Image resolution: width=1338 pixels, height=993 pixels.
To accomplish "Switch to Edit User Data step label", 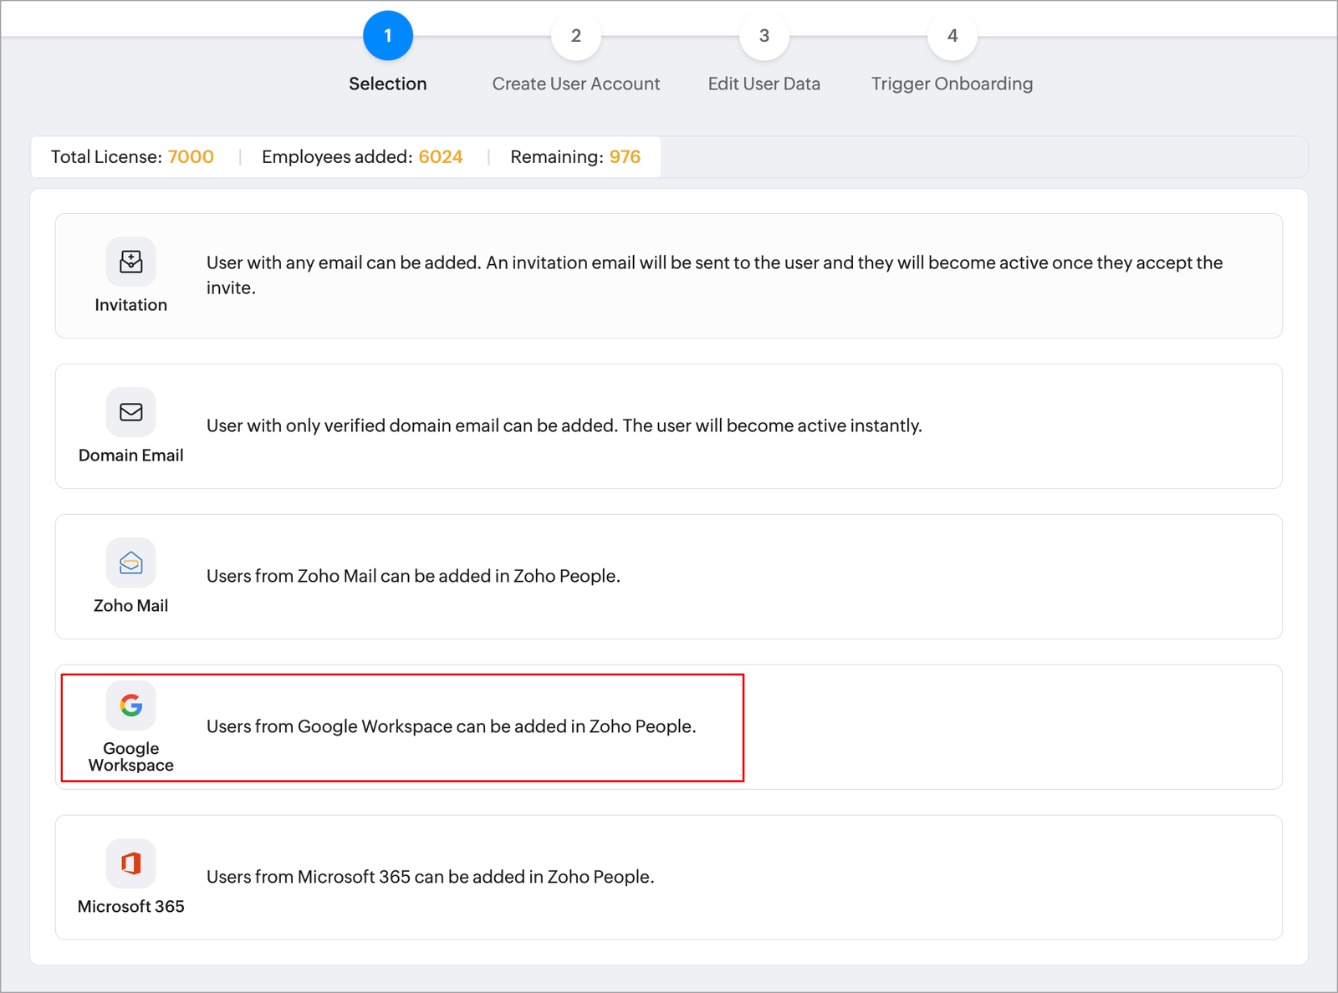I will click(764, 84).
